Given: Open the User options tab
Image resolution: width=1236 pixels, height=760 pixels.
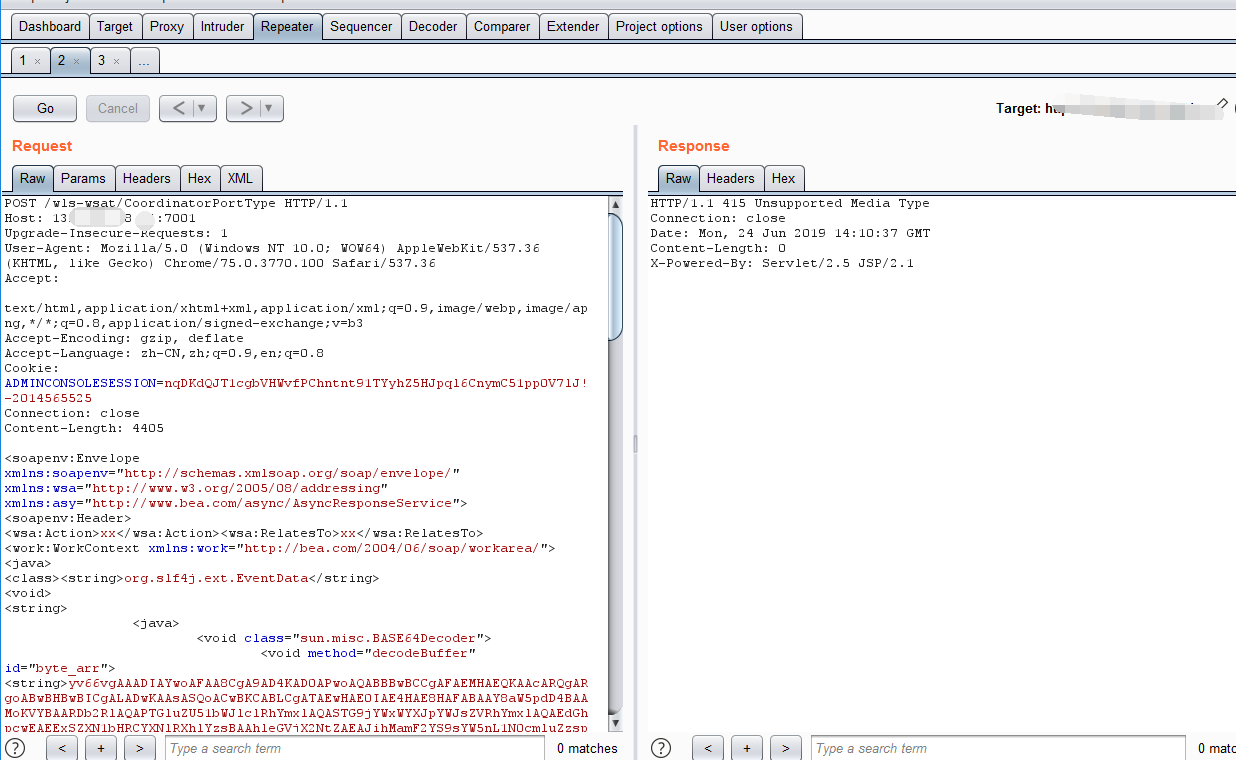Looking at the screenshot, I should pyautogui.click(x=756, y=27).
